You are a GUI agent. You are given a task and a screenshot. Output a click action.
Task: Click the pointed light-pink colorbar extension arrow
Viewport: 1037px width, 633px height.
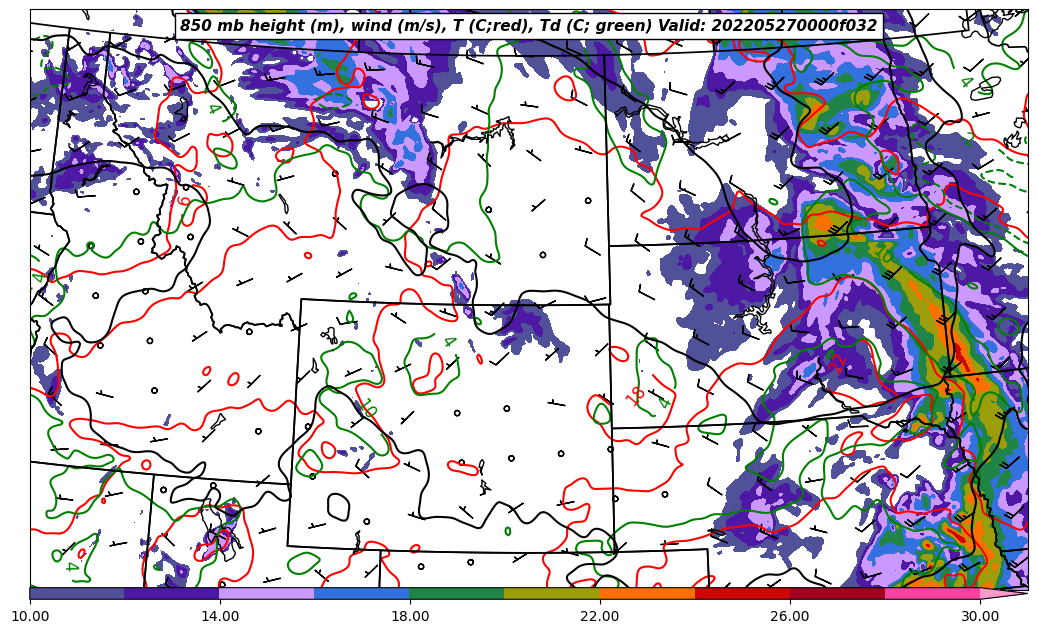click(x=1002, y=593)
